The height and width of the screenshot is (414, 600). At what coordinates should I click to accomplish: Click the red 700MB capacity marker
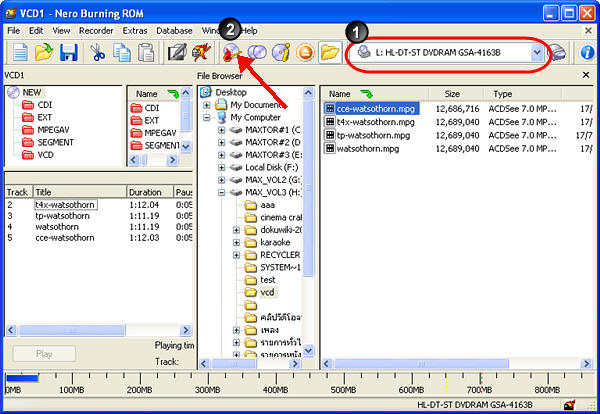coord(481,381)
